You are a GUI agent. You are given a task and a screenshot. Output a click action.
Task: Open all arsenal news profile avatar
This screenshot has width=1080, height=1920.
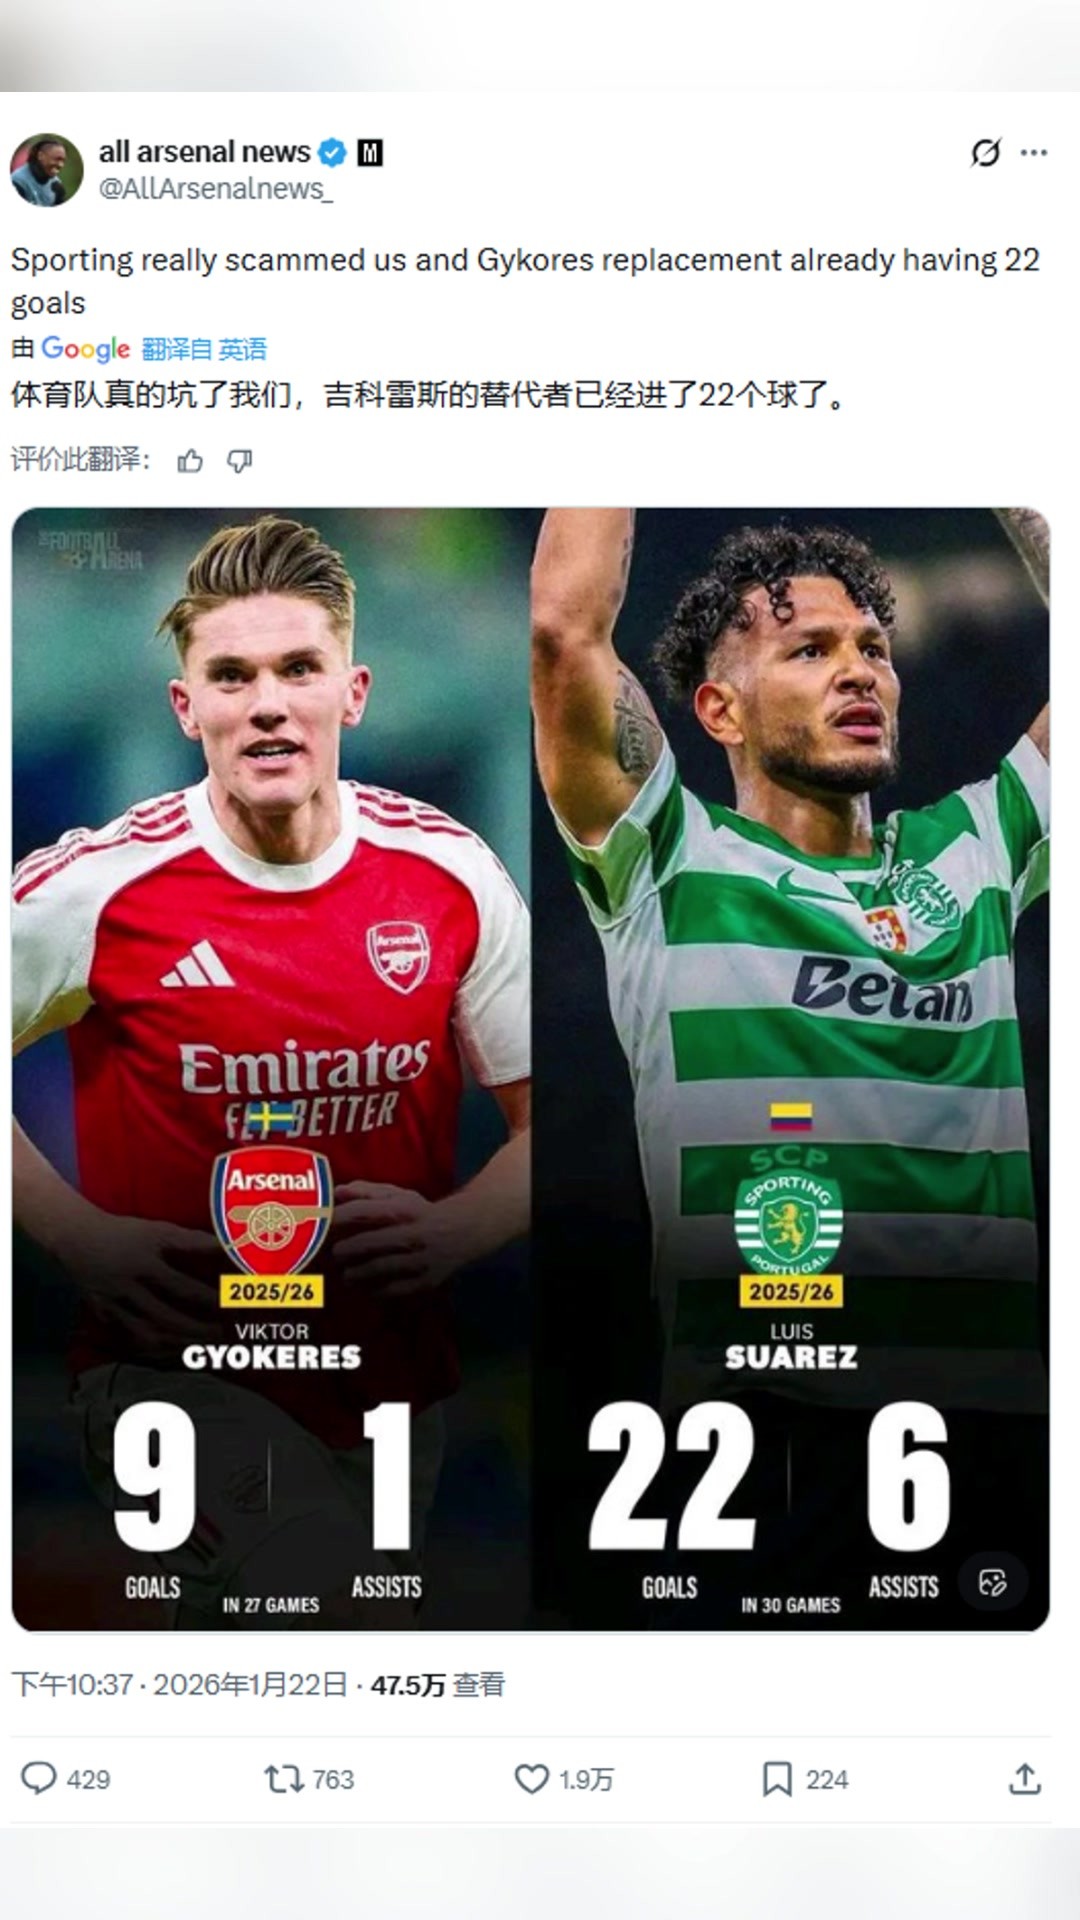(47, 170)
